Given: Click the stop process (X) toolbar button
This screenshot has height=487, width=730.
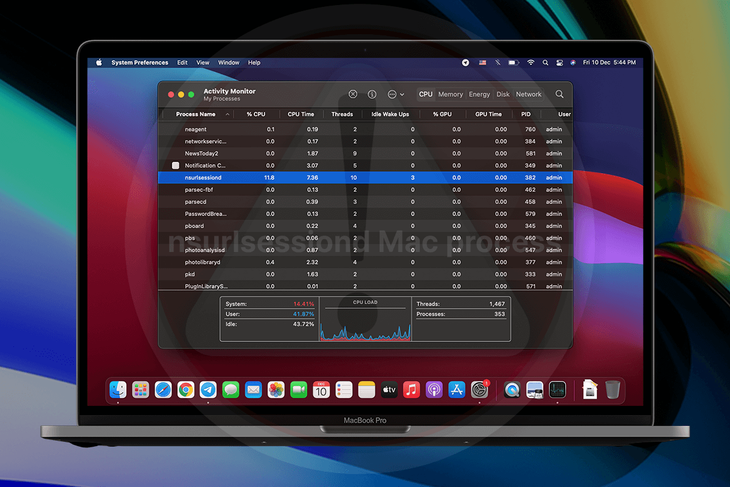Looking at the screenshot, I should point(352,94).
